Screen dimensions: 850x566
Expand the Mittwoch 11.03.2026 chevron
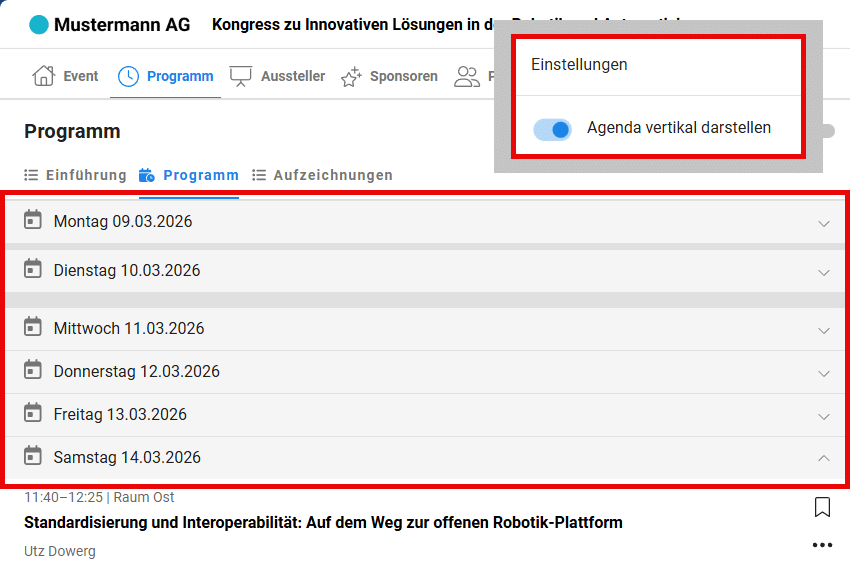click(824, 330)
